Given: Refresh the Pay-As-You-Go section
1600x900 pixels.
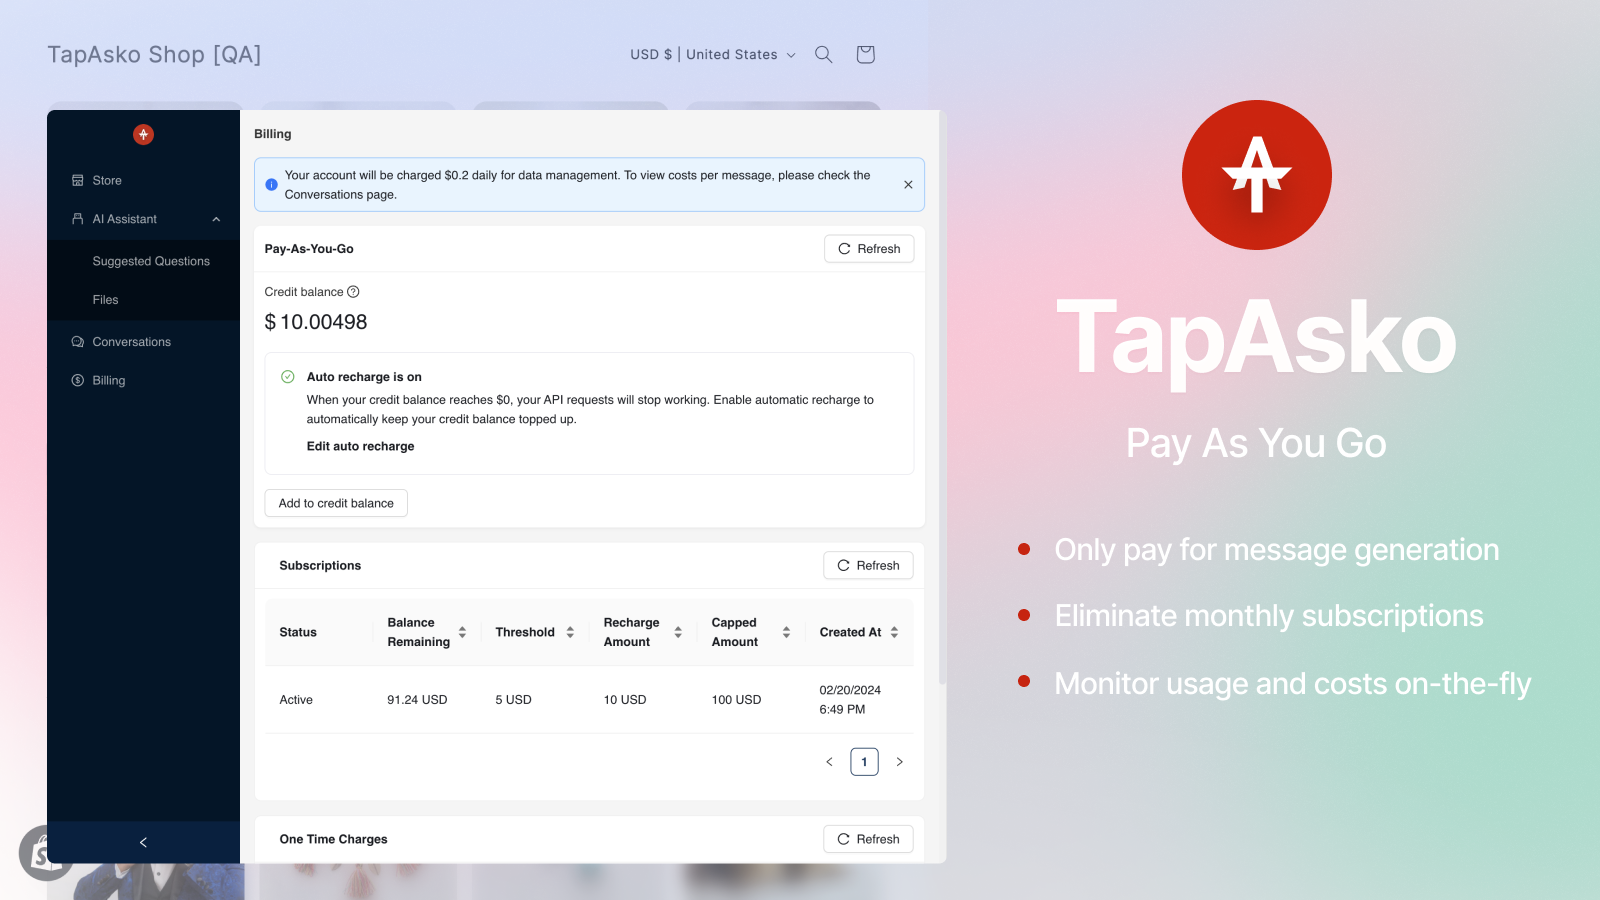Looking at the screenshot, I should (869, 249).
